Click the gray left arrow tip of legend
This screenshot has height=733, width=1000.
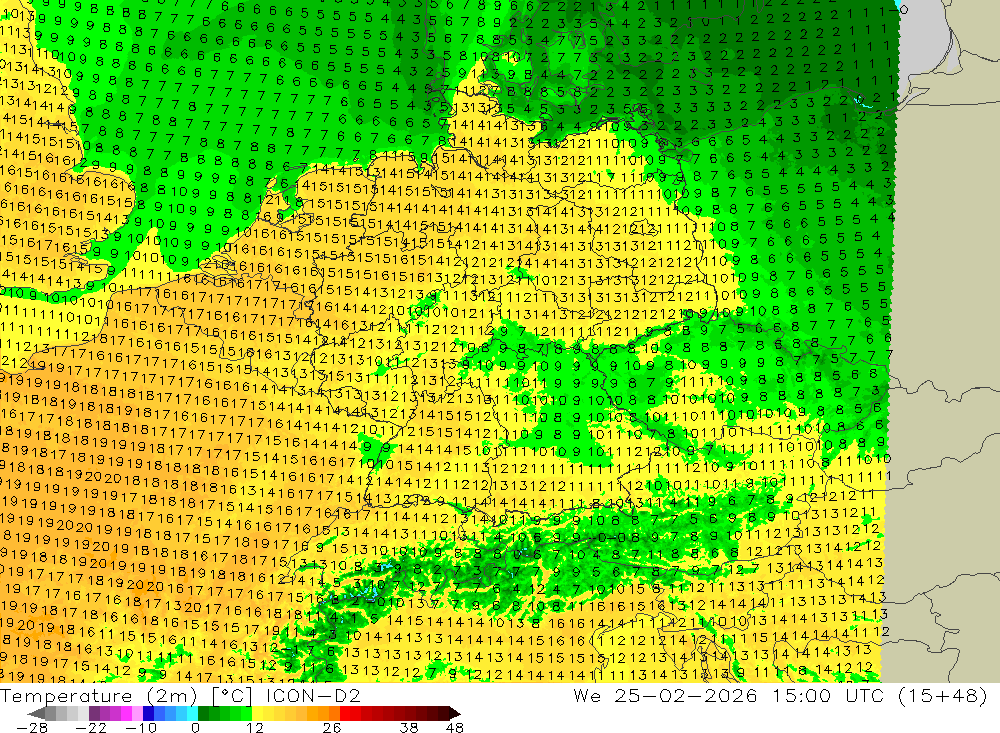(36, 714)
